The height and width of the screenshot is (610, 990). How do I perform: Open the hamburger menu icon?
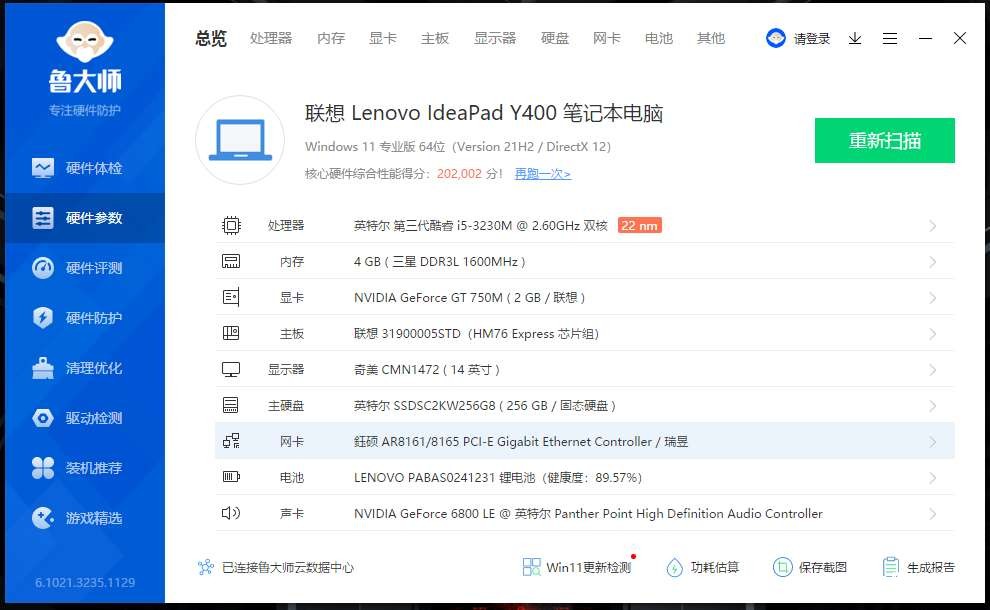(890, 39)
